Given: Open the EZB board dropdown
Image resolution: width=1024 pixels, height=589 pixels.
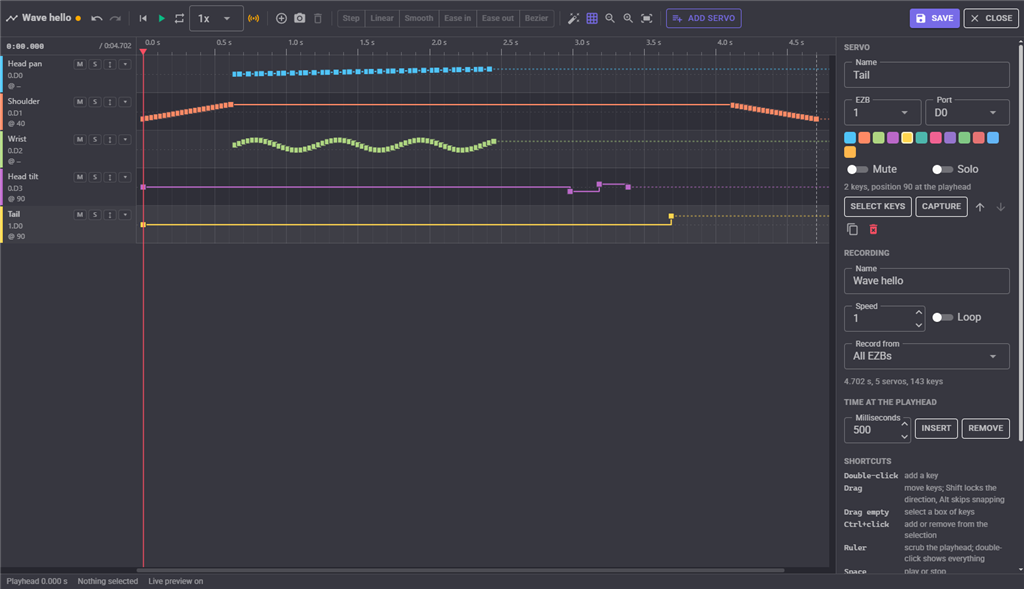Looking at the screenshot, I should (x=882, y=112).
